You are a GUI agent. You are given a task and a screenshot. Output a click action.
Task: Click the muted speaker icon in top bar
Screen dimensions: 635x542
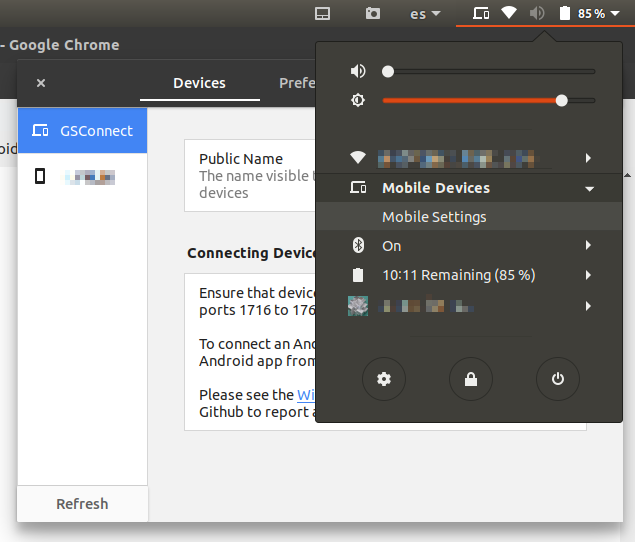tap(537, 14)
